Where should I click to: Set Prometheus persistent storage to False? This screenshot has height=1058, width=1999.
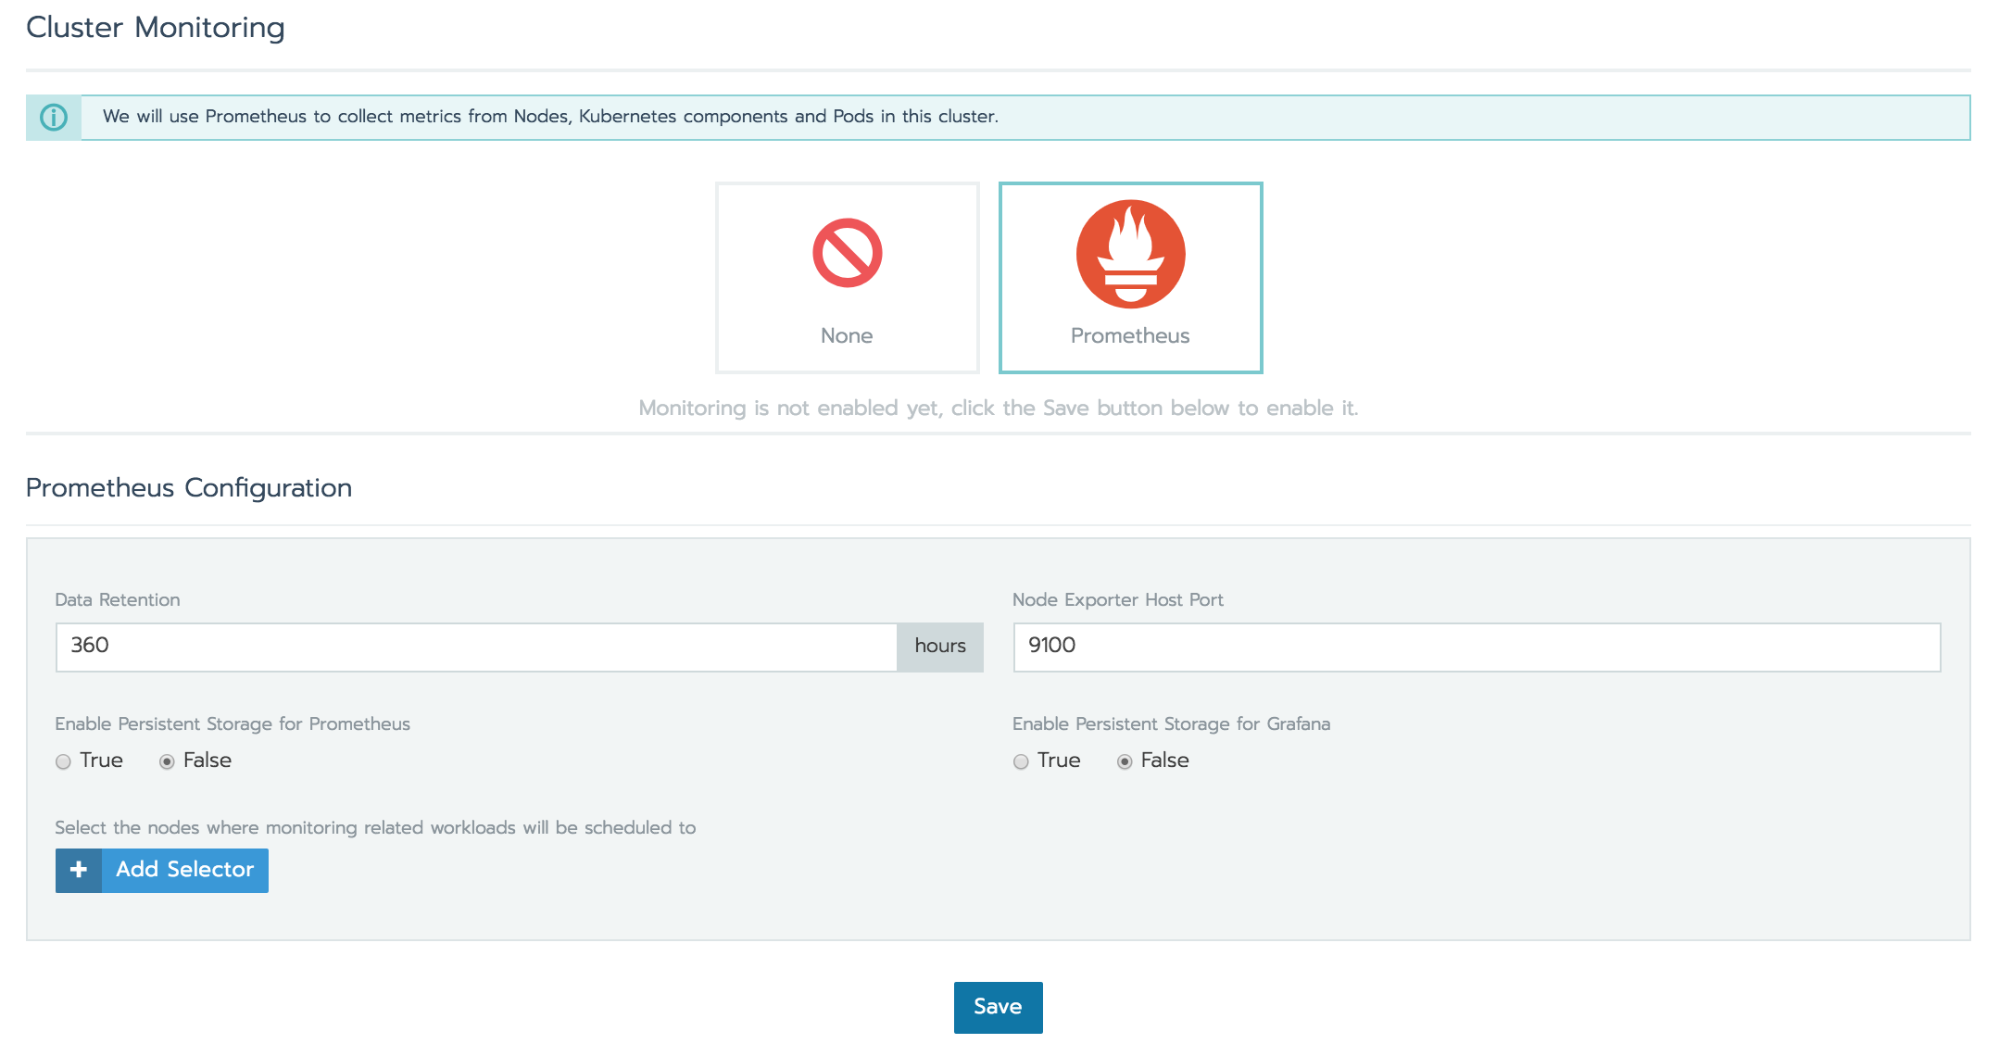[167, 762]
